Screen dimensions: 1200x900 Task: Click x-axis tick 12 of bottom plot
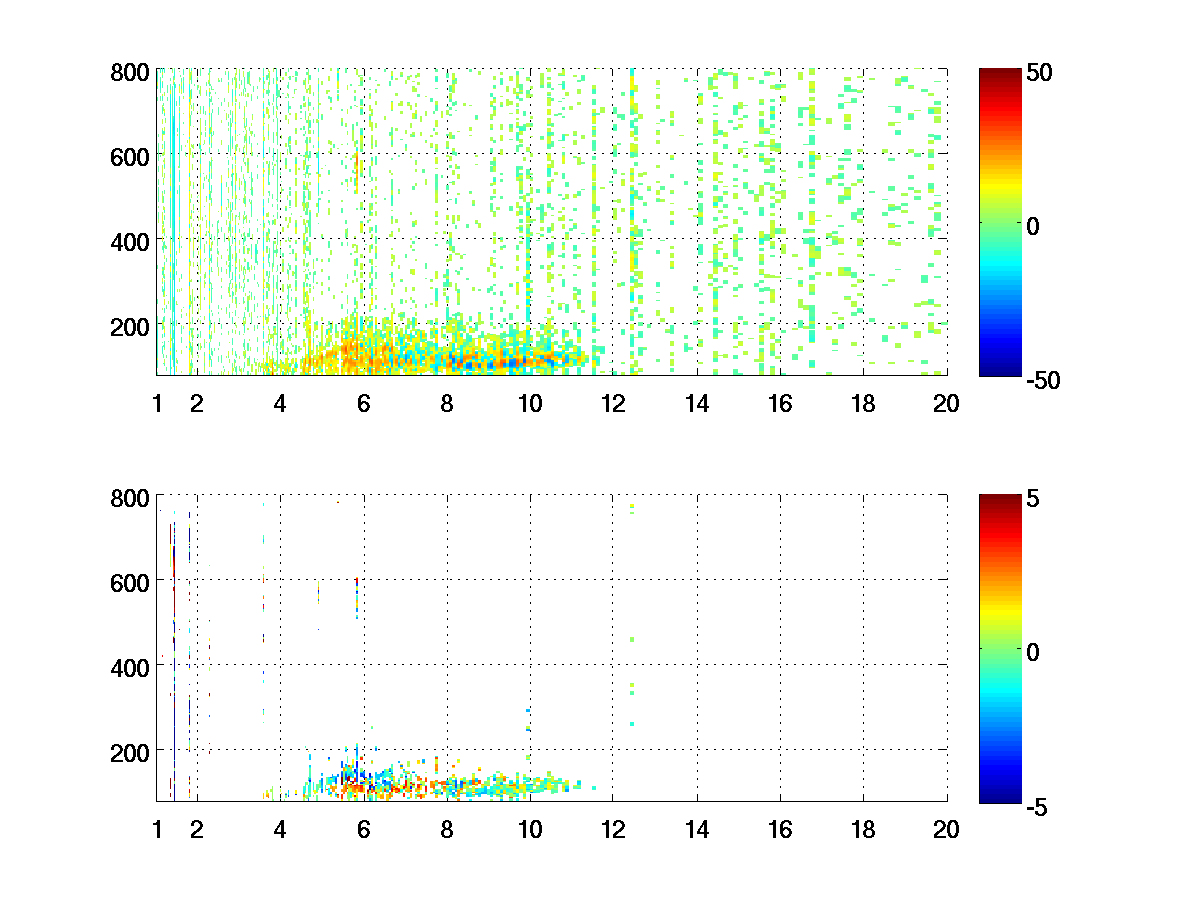click(613, 829)
